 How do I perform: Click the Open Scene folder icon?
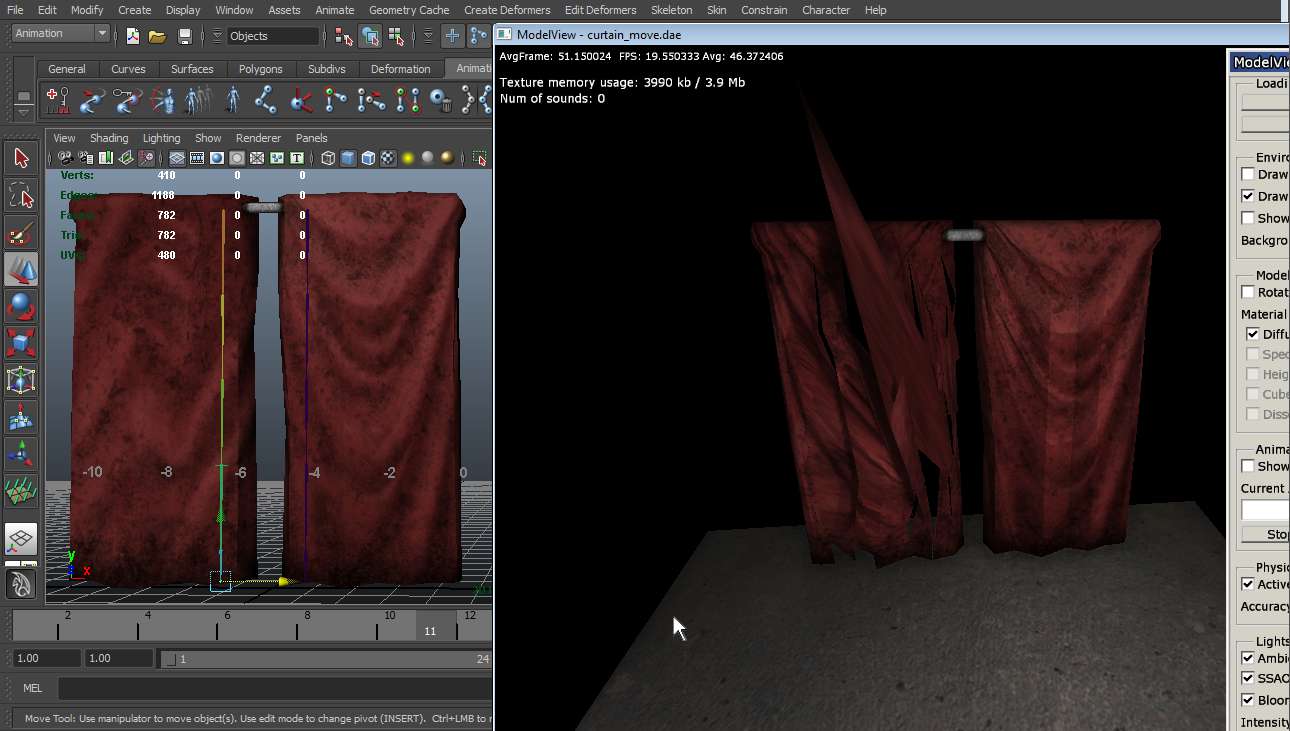pos(157,36)
